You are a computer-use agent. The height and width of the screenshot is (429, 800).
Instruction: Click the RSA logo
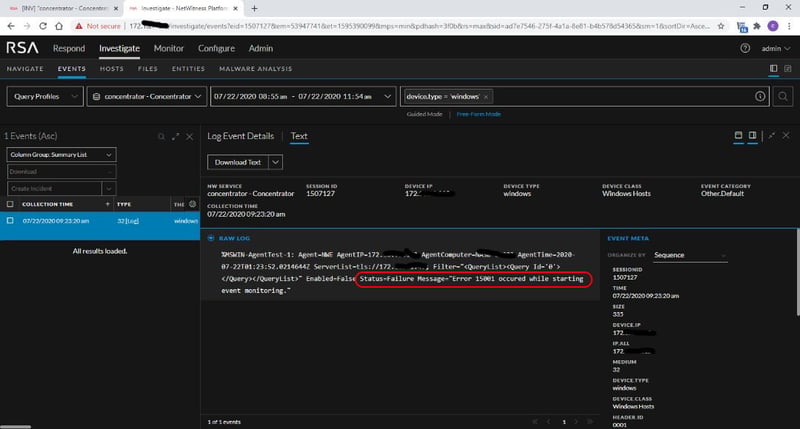coord(22,48)
